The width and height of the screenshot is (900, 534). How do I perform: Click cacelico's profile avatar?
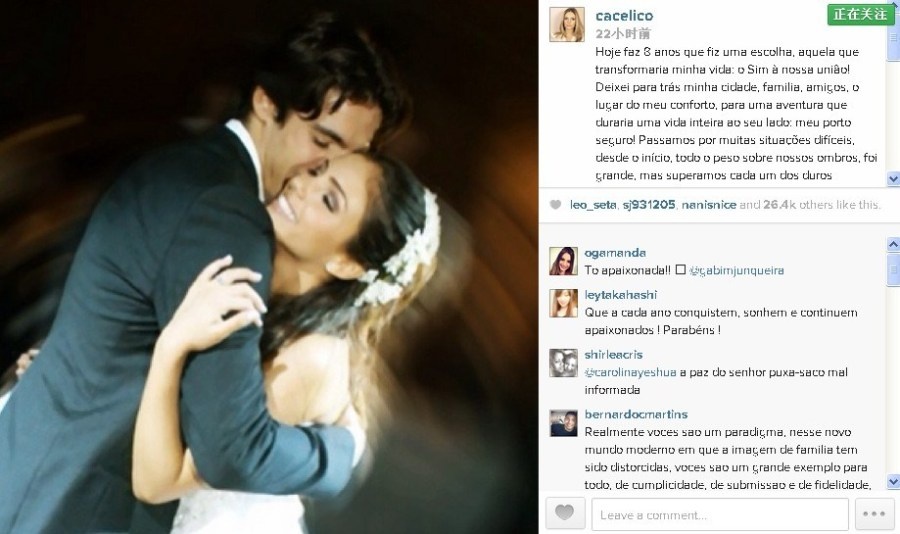(x=567, y=25)
